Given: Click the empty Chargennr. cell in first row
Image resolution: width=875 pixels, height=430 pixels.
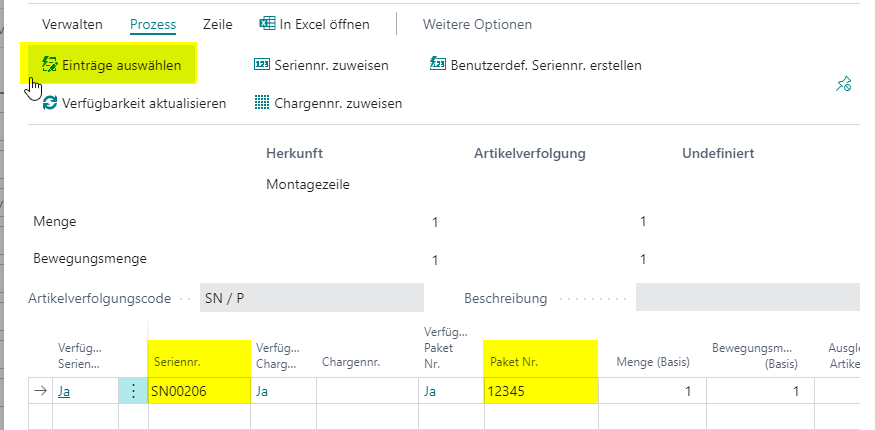Looking at the screenshot, I should pos(368,391).
